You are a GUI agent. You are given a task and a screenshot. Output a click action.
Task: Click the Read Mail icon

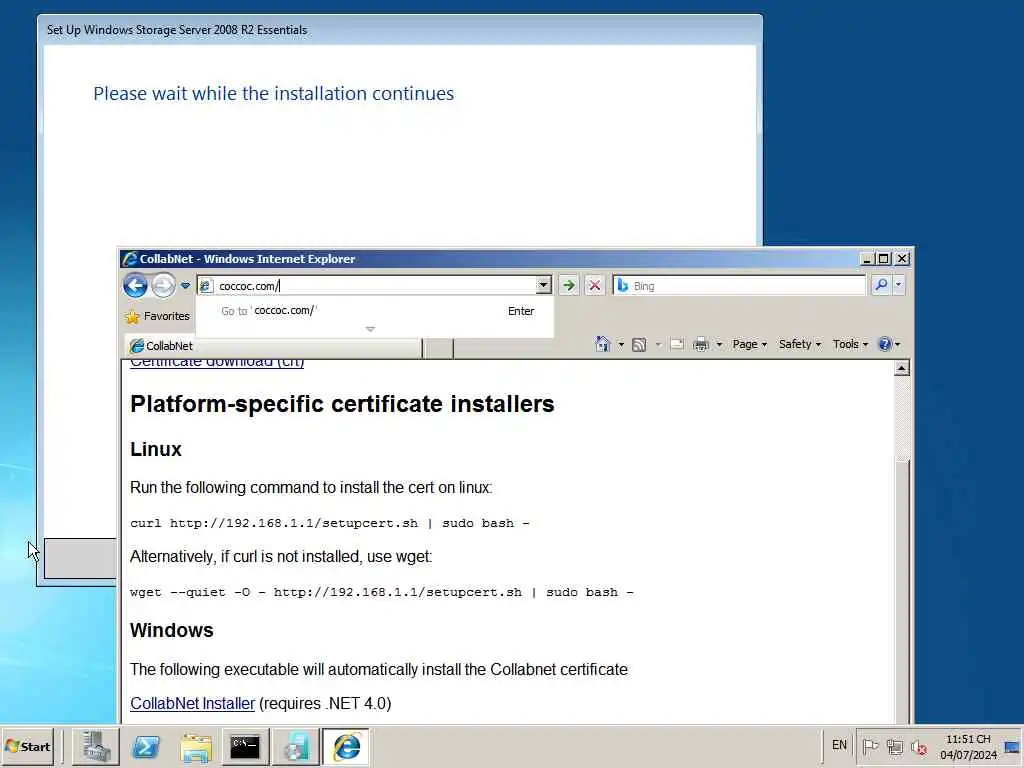click(x=677, y=344)
